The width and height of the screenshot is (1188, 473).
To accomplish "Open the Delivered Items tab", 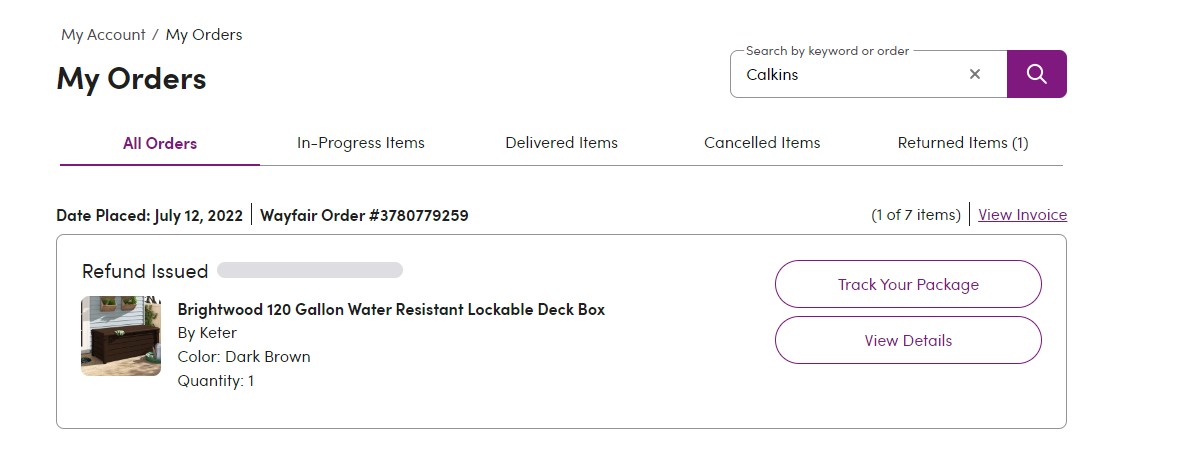I will point(561,143).
